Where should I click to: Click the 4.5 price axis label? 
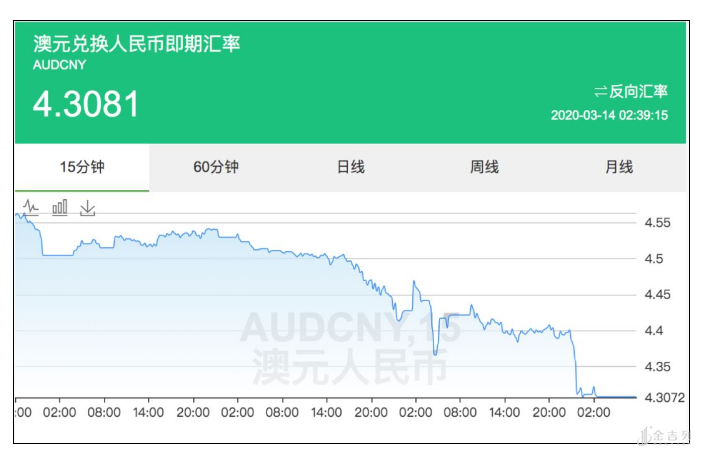click(656, 259)
